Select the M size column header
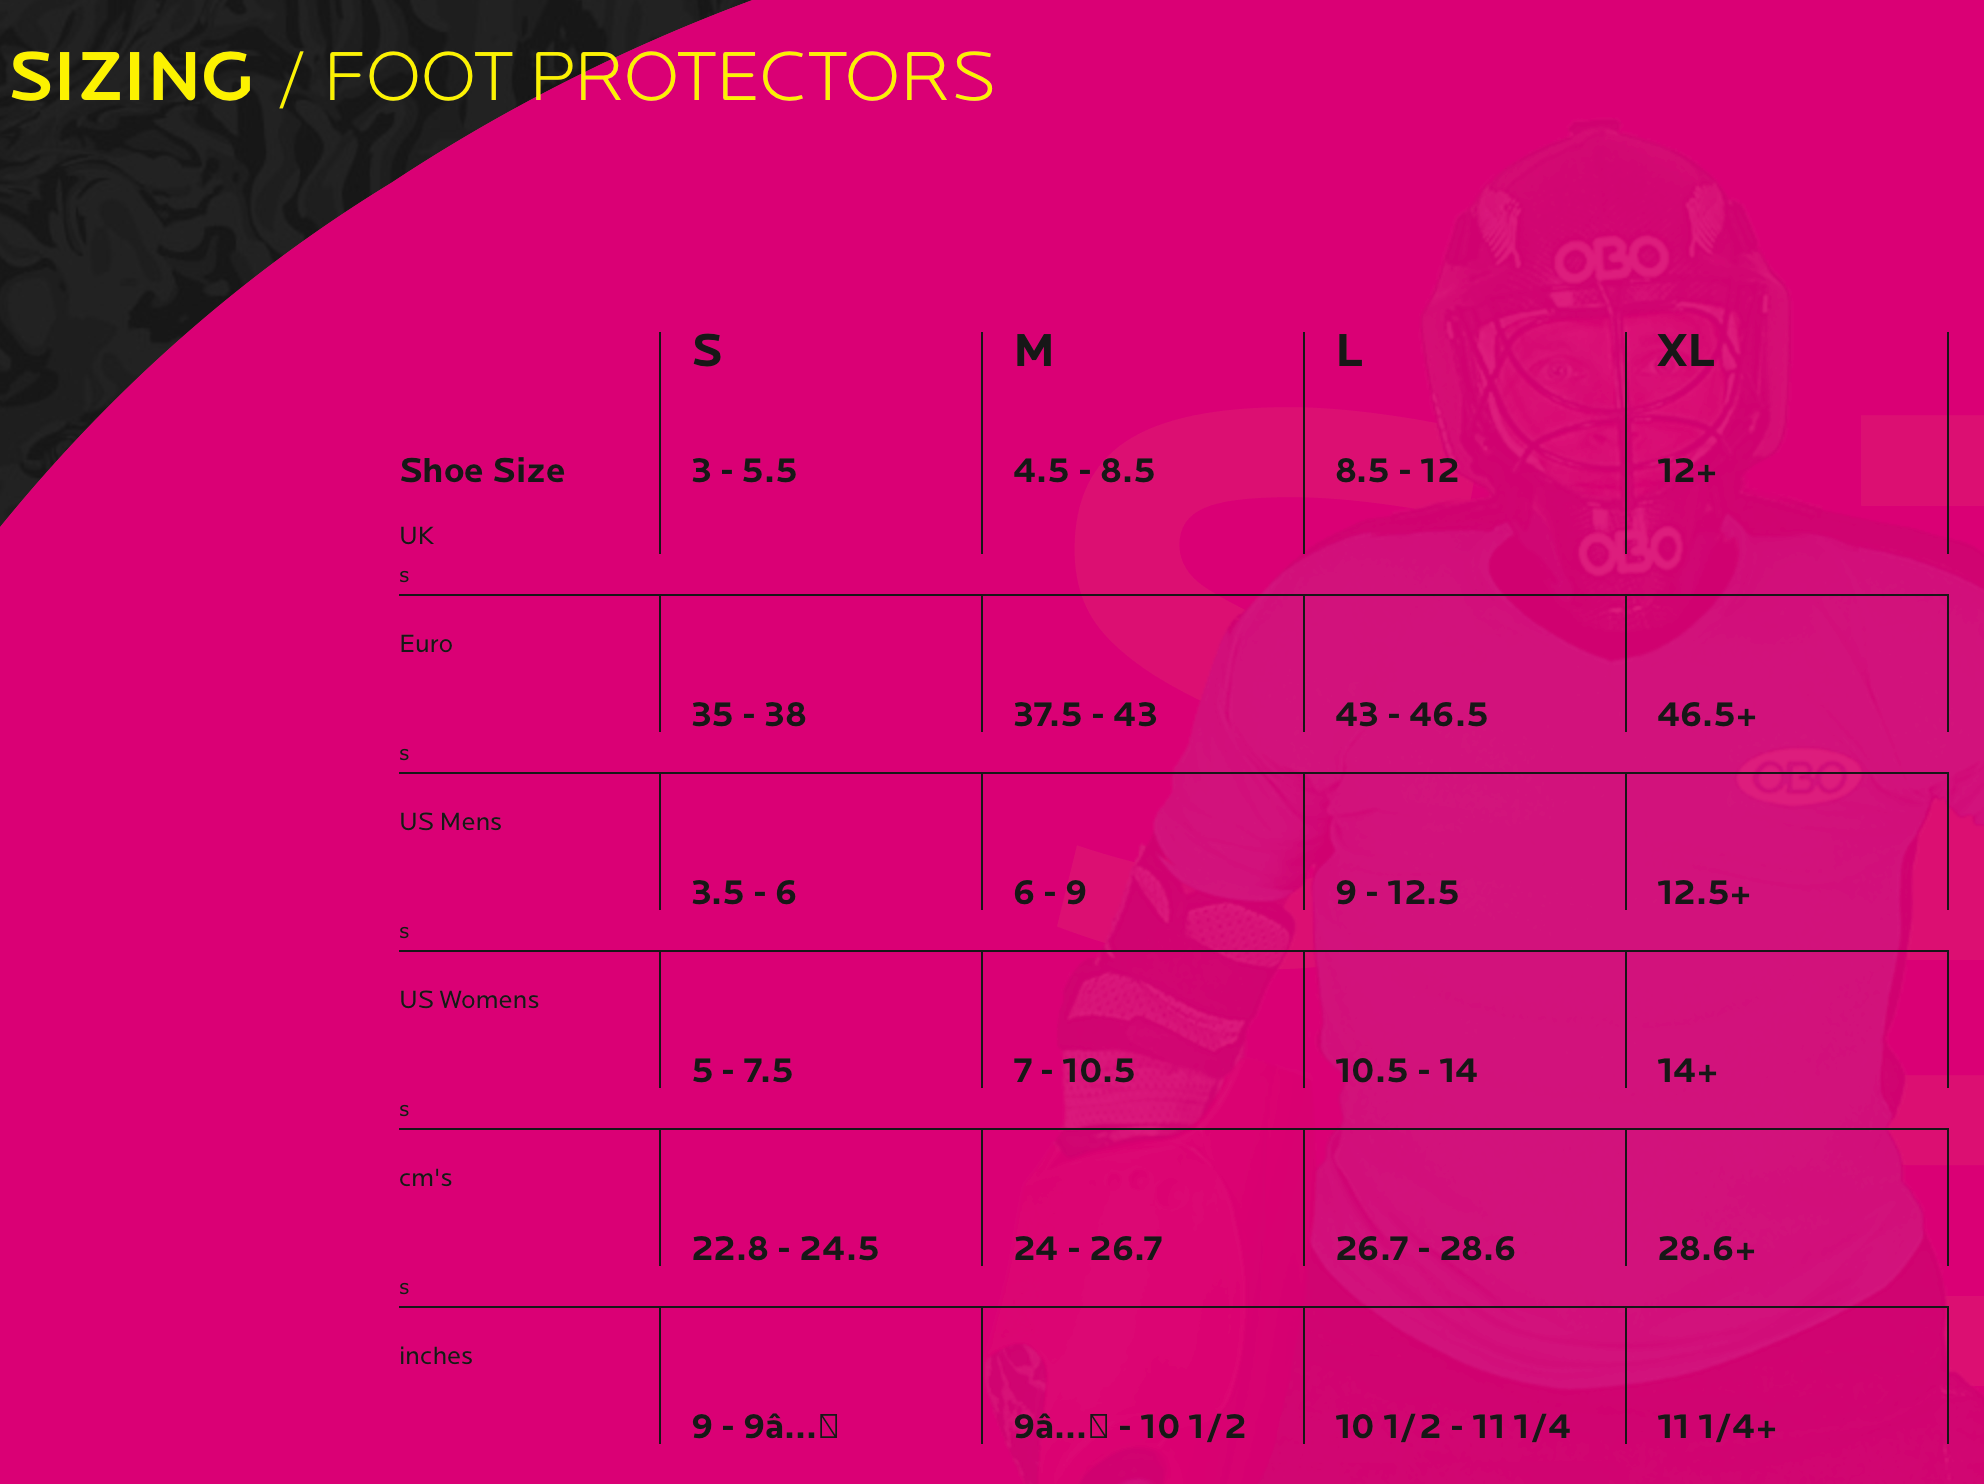 pos(1034,351)
